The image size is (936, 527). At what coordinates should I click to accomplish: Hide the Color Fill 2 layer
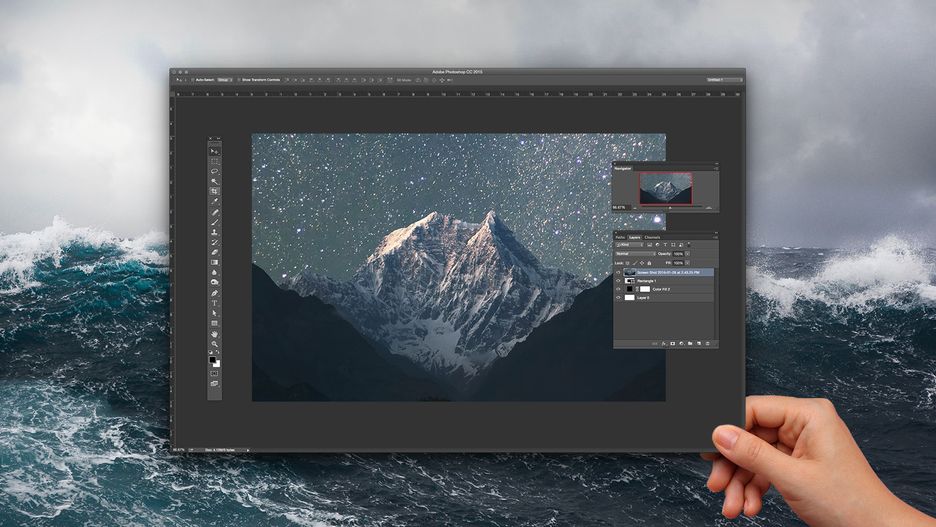pyautogui.click(x=618, y=289)
